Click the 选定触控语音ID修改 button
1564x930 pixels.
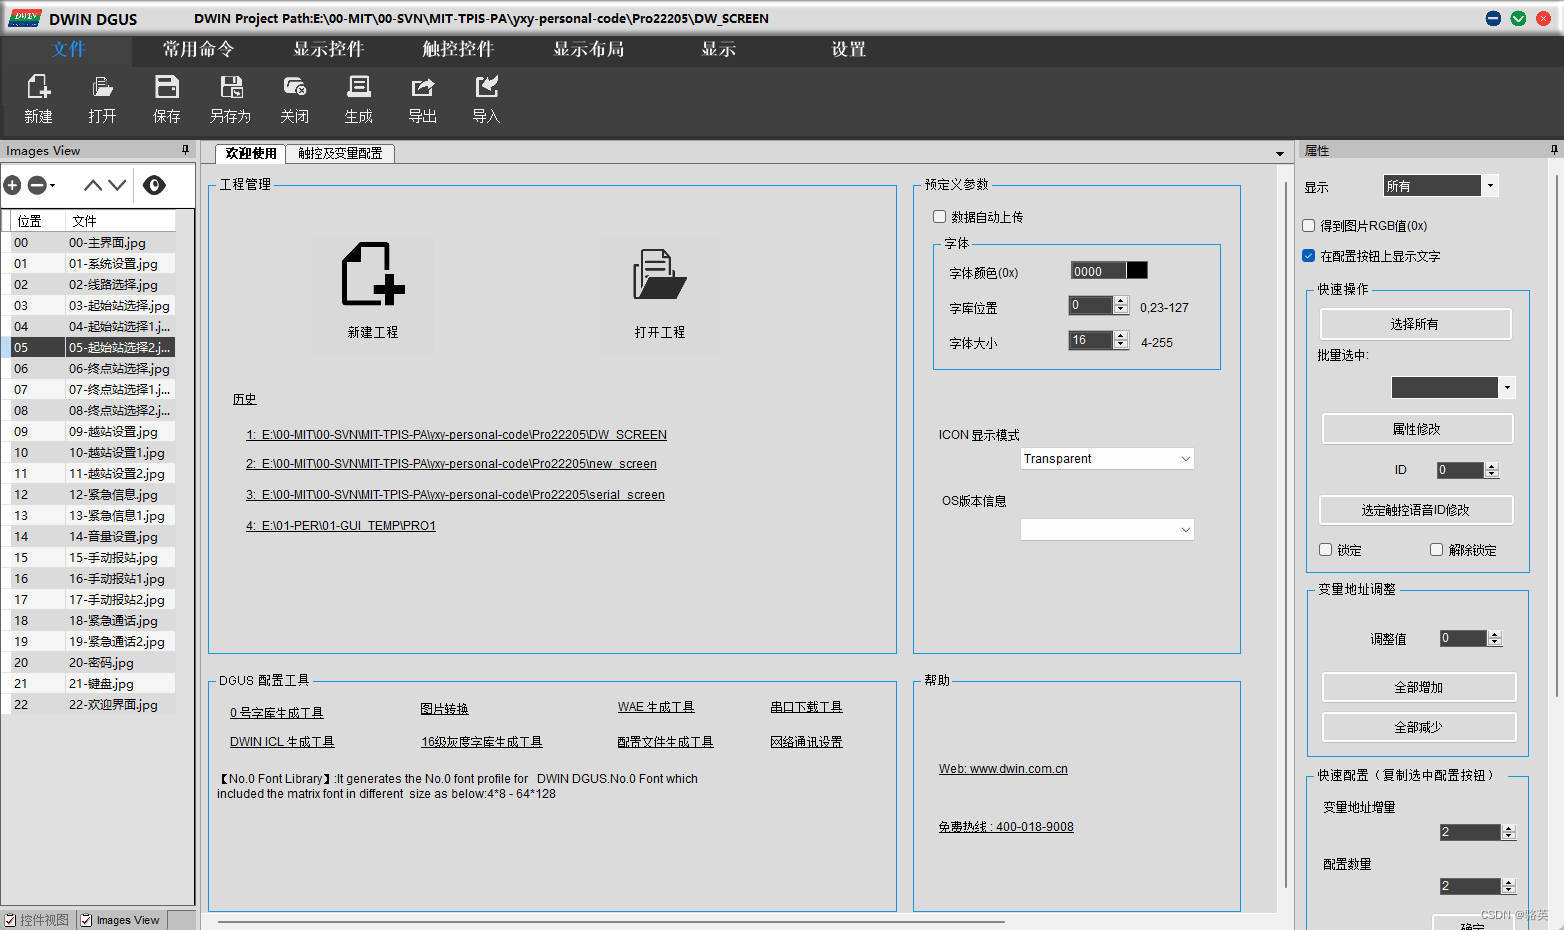pos(1416,510)
